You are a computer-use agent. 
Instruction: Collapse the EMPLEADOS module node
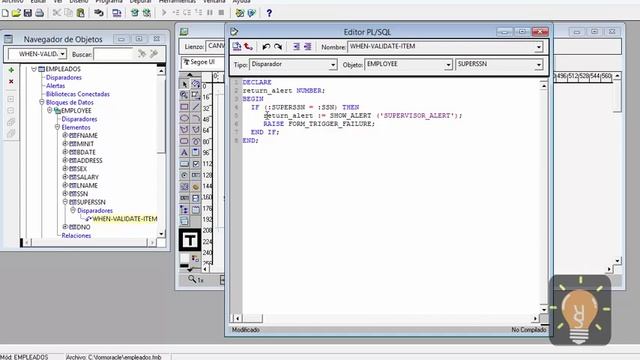coord(34,69)
